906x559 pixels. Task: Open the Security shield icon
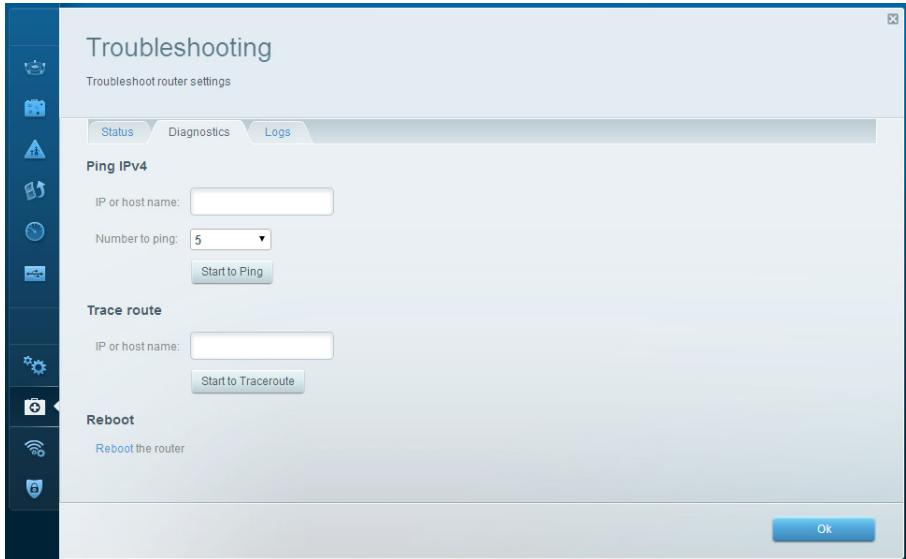(35, 488)
